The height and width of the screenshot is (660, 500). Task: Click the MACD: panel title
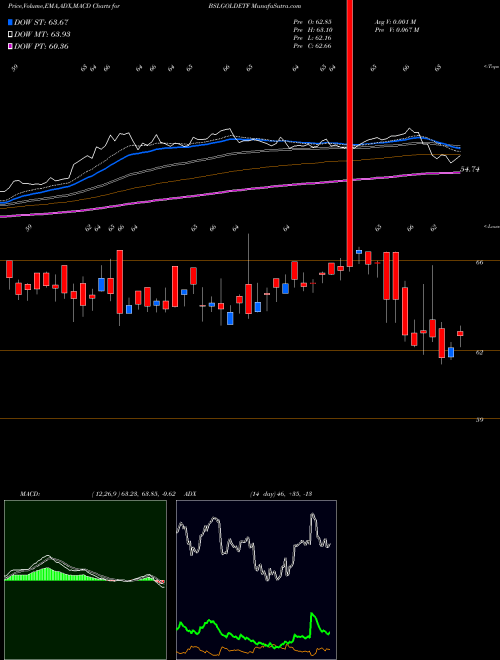click(29, 494)
